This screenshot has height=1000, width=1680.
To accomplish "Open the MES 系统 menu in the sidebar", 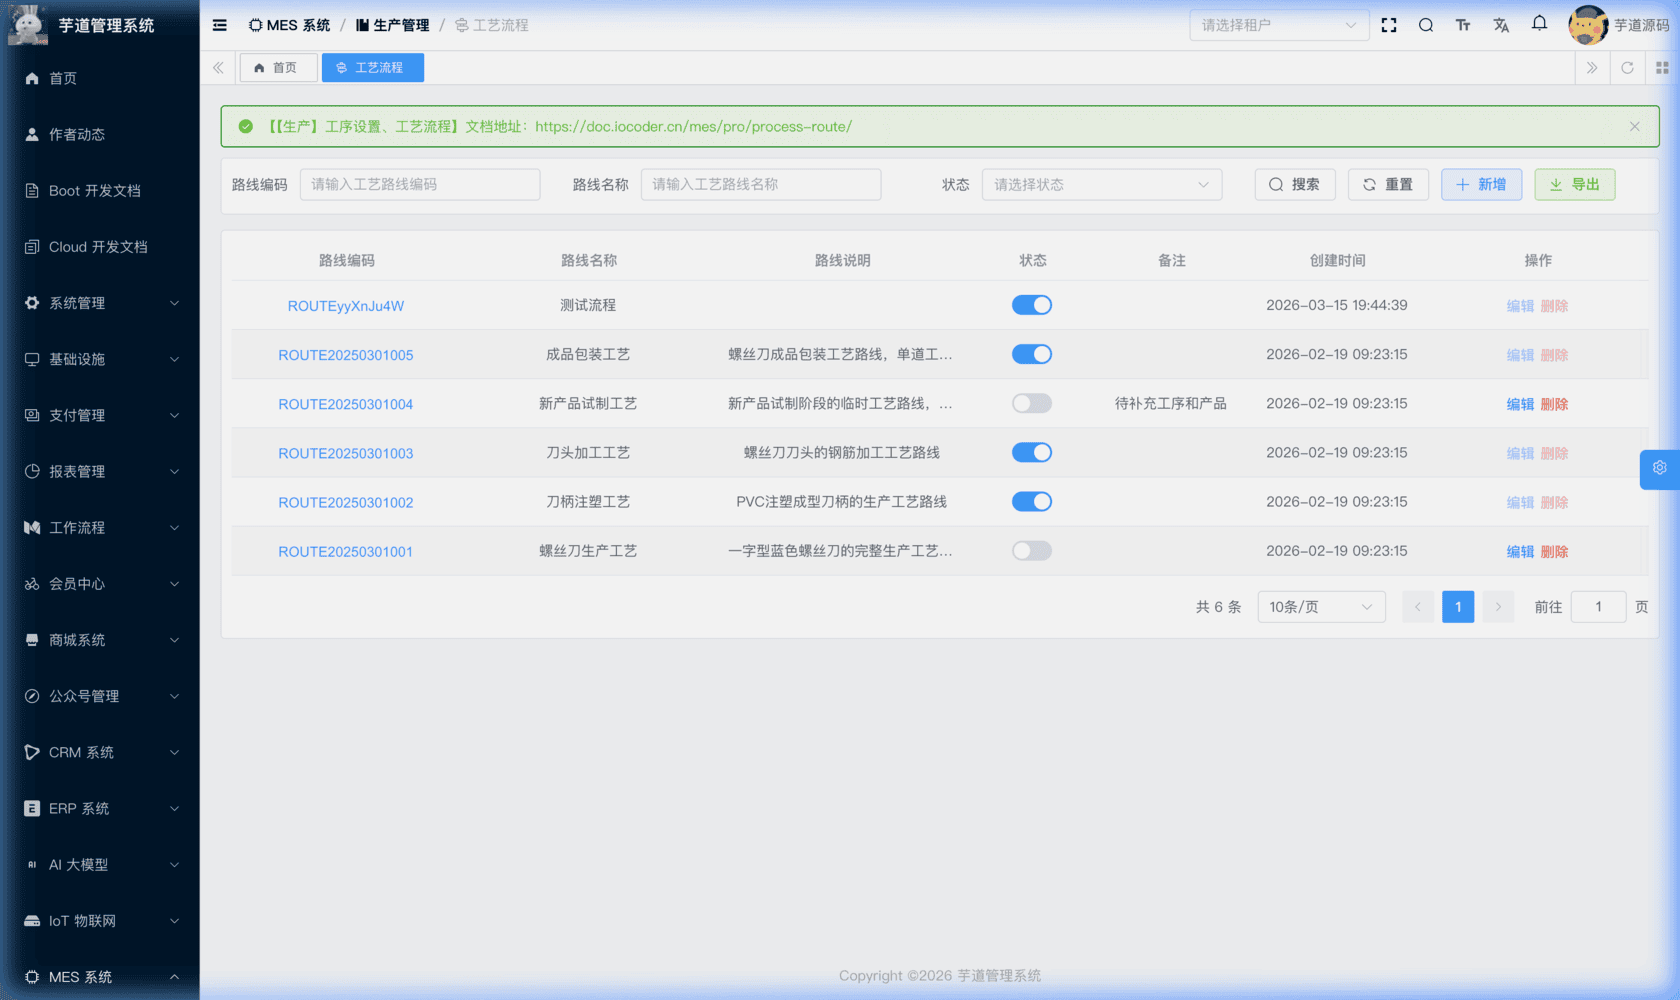I will (100, 977).
